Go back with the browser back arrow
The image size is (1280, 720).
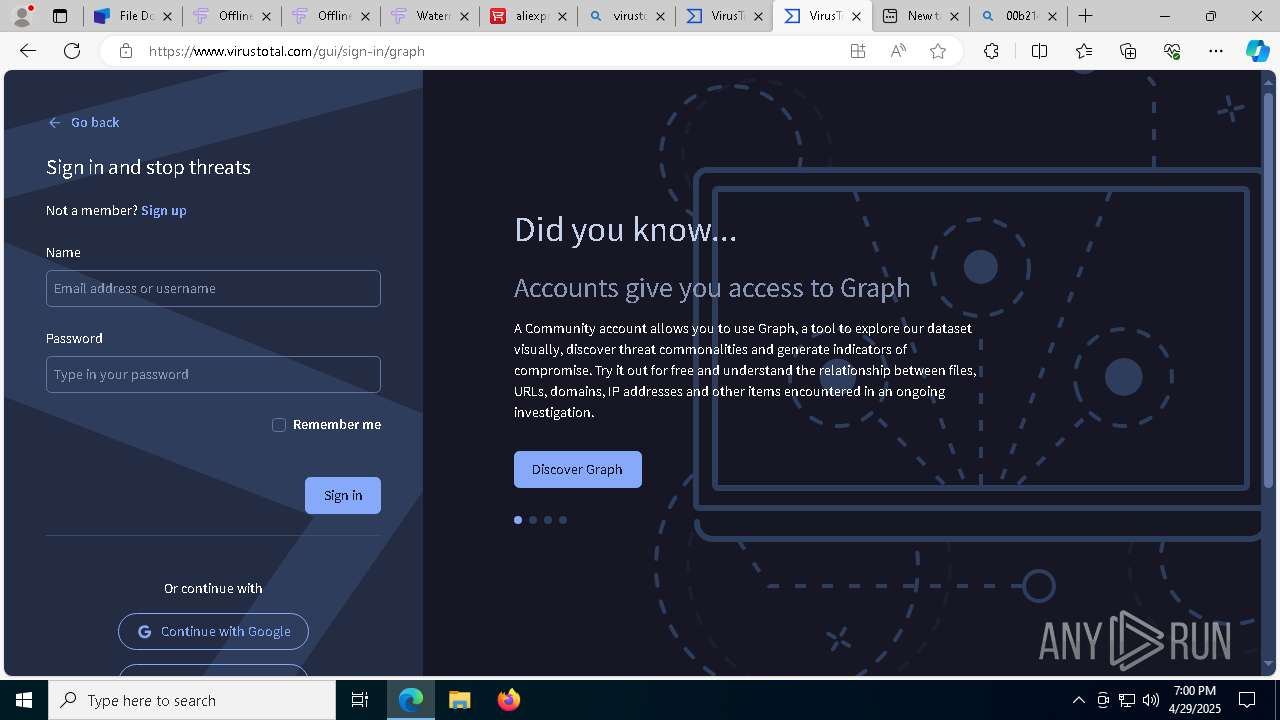[28, 51]
